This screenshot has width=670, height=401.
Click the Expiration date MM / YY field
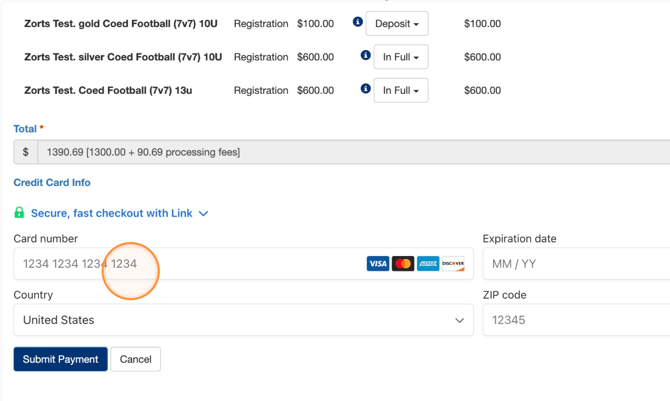[x=575, y=264]
